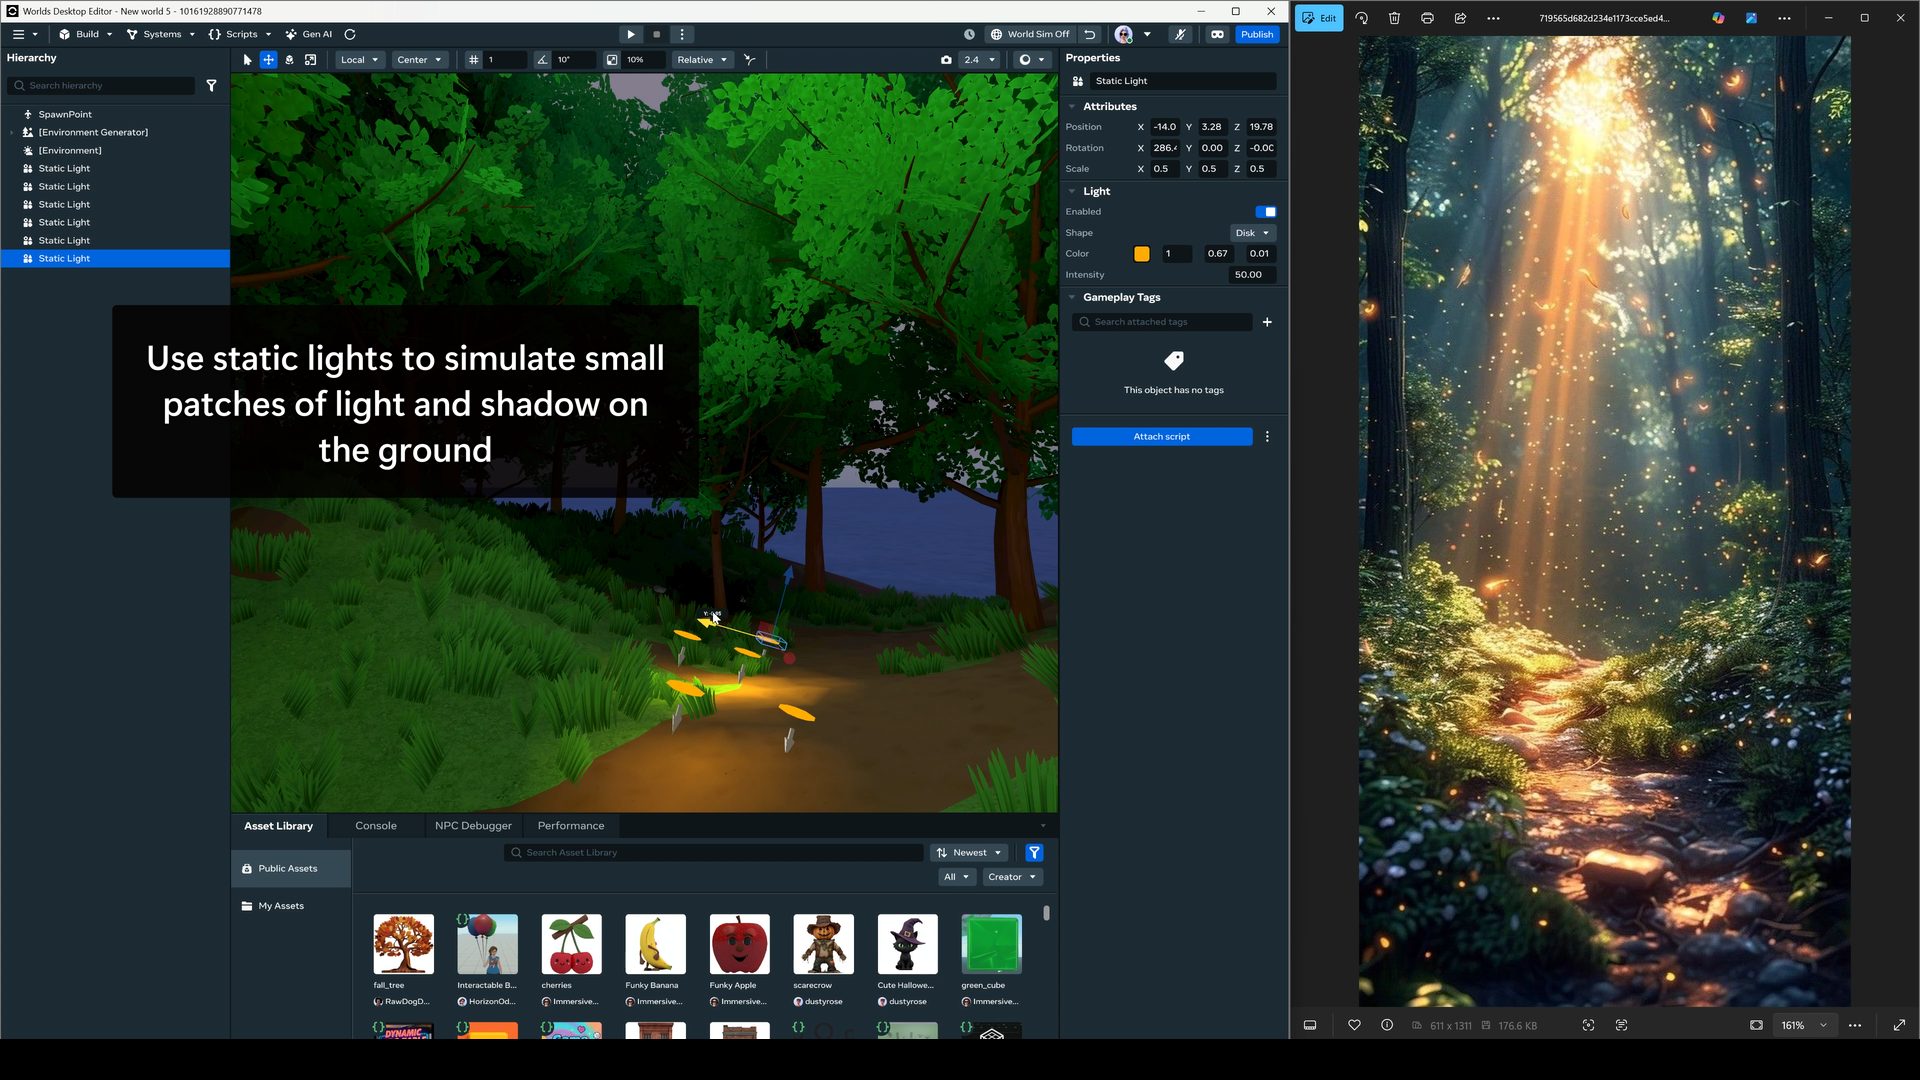This screenshot has height=1080, width=1920.
Task: Open the Systems menu
Action: (161, 34)
